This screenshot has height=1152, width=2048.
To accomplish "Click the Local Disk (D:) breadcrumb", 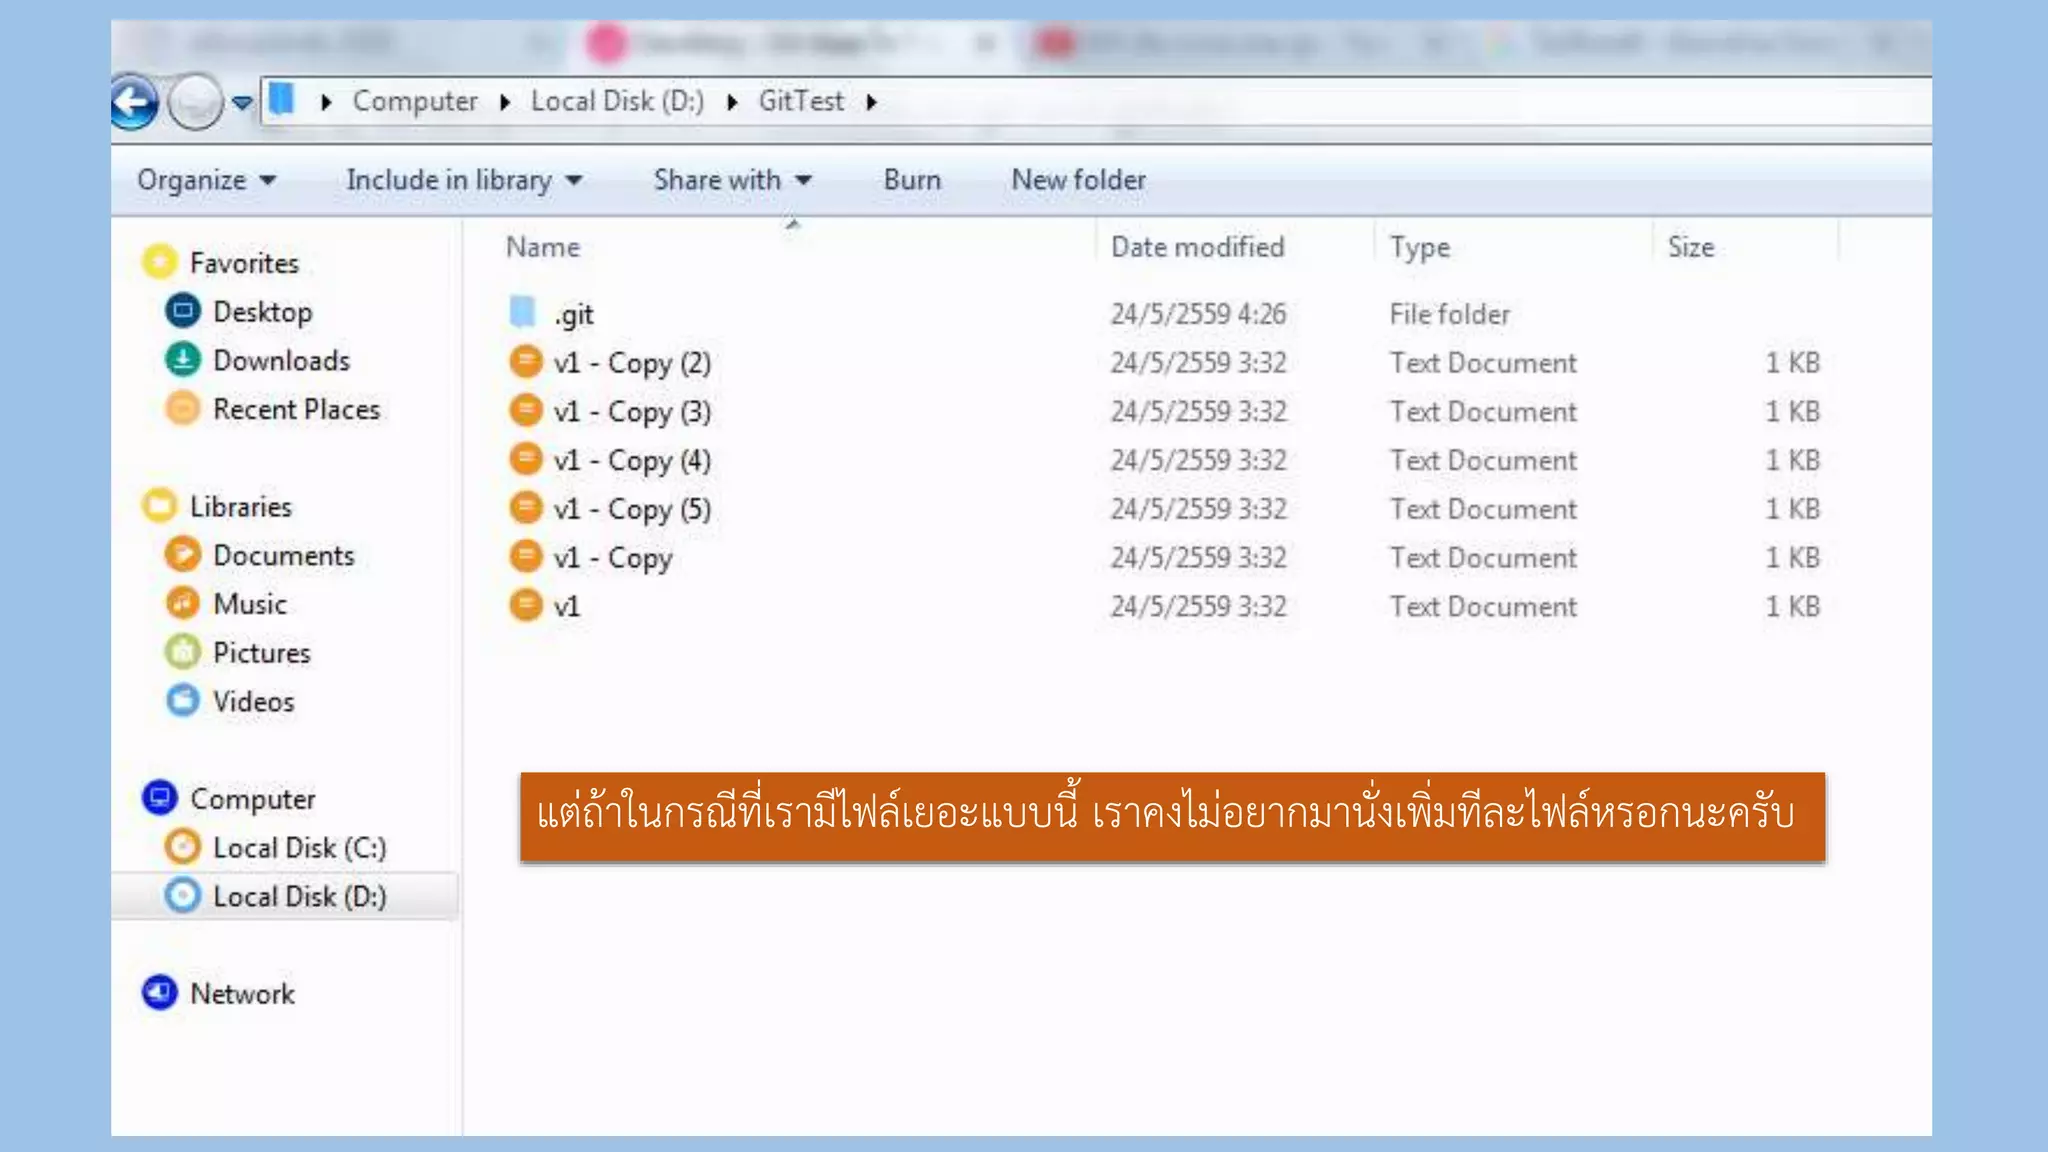I will 617,101.
